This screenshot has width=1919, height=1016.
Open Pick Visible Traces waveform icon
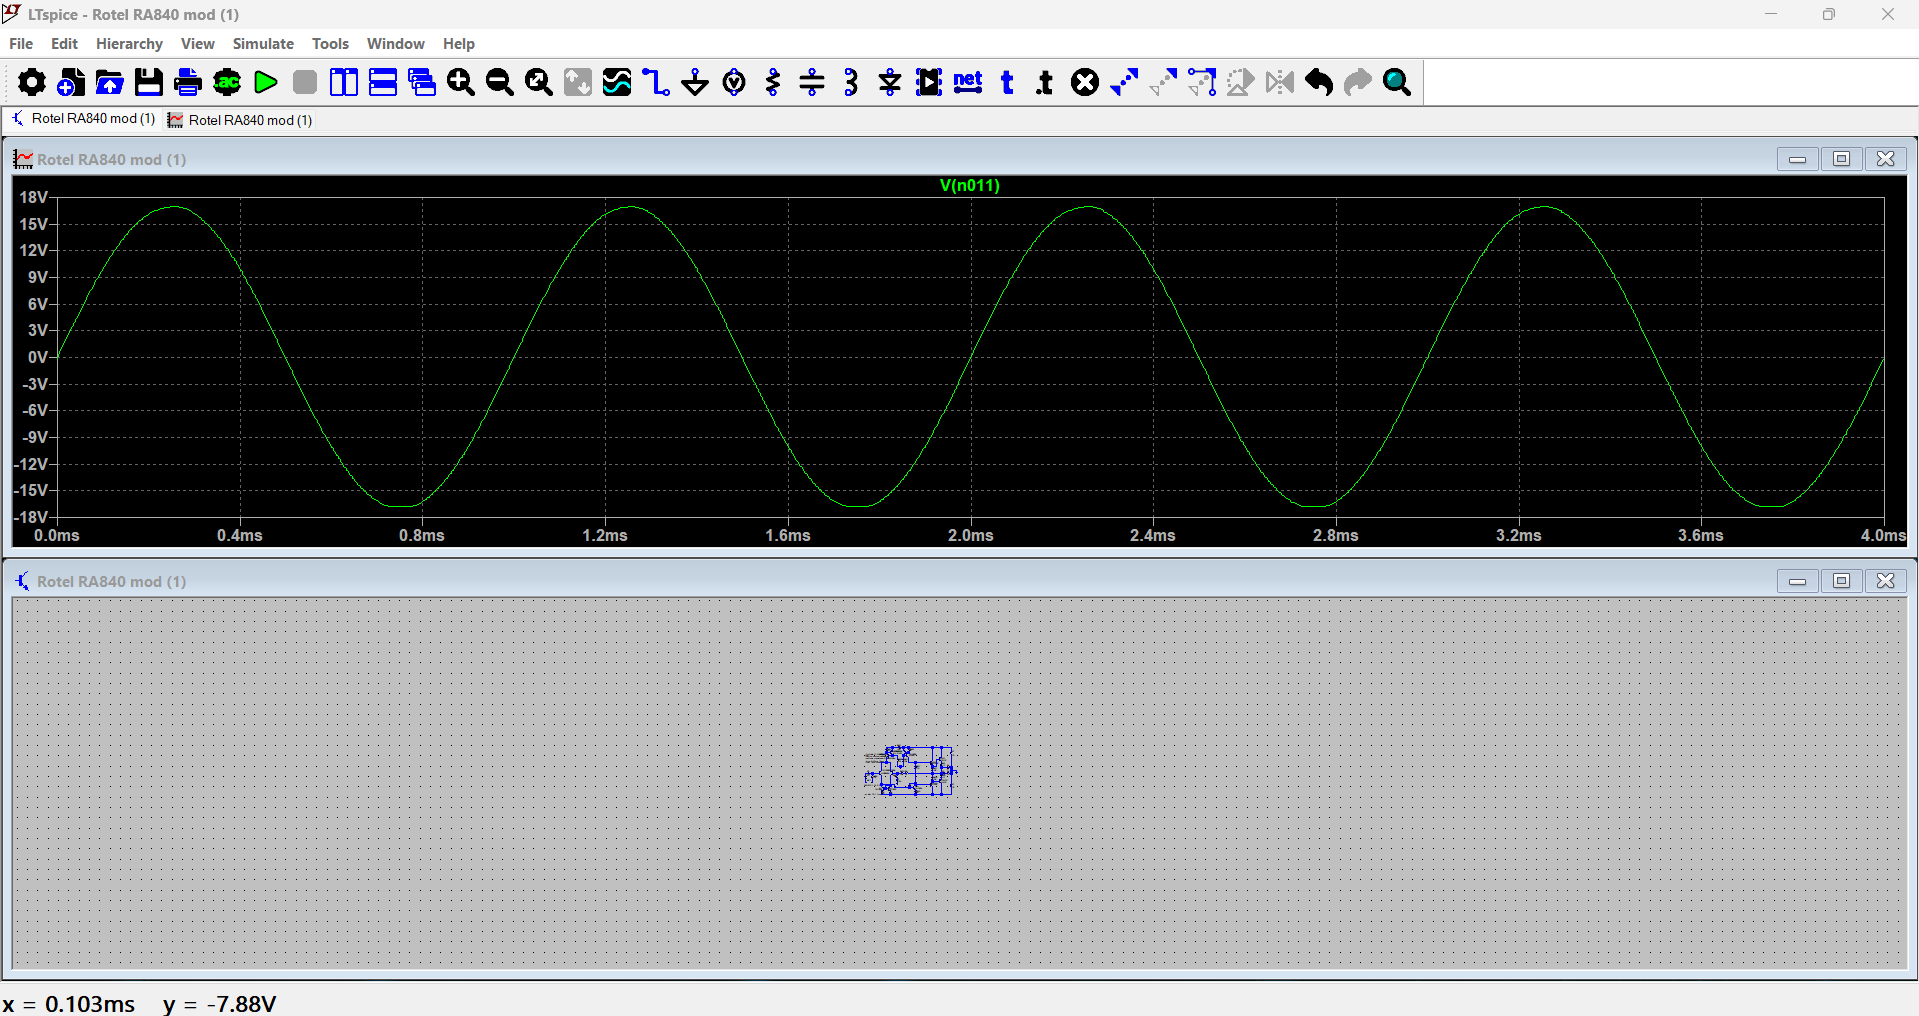click(x=617, y=82)
